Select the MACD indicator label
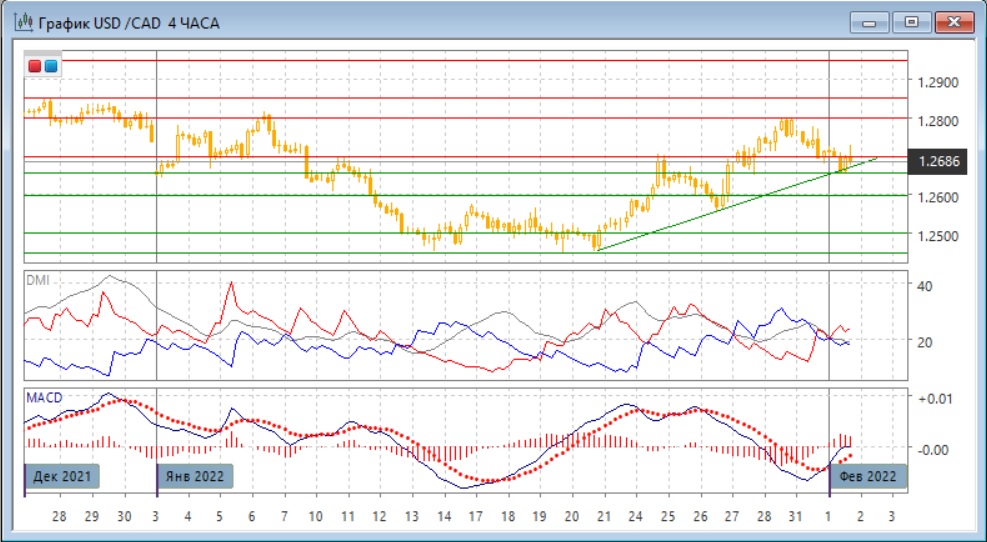The width and height of the screenshot is (987, 542). [x=43, y=398]
